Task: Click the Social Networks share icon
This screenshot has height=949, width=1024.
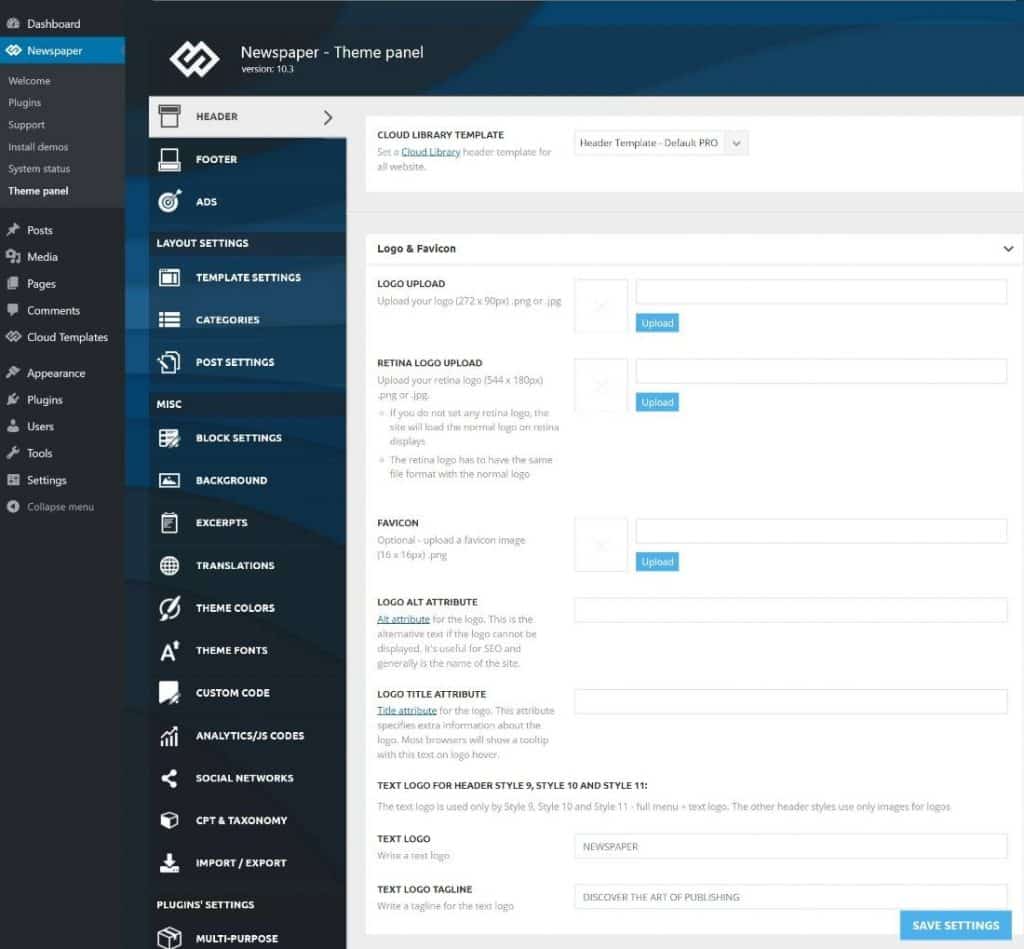Action: point(169,779)
